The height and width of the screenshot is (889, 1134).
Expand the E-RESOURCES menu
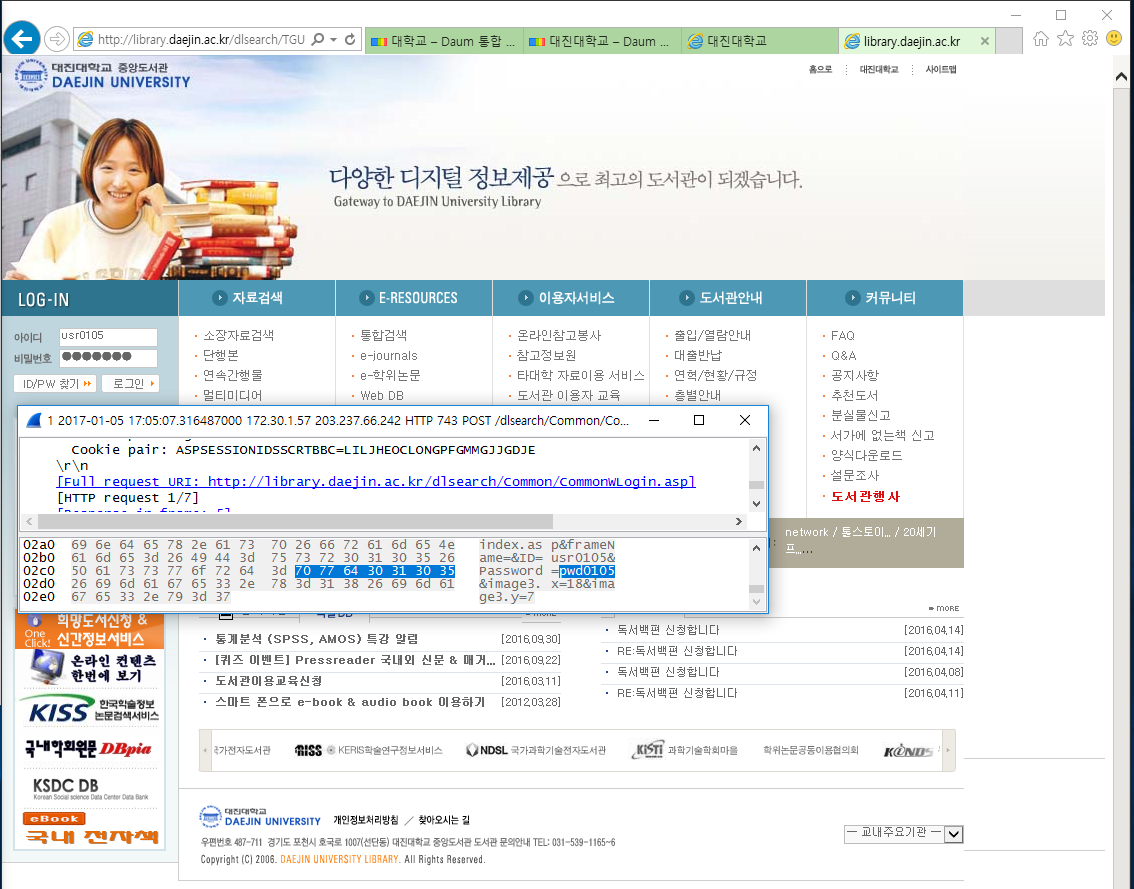point(414,298)
